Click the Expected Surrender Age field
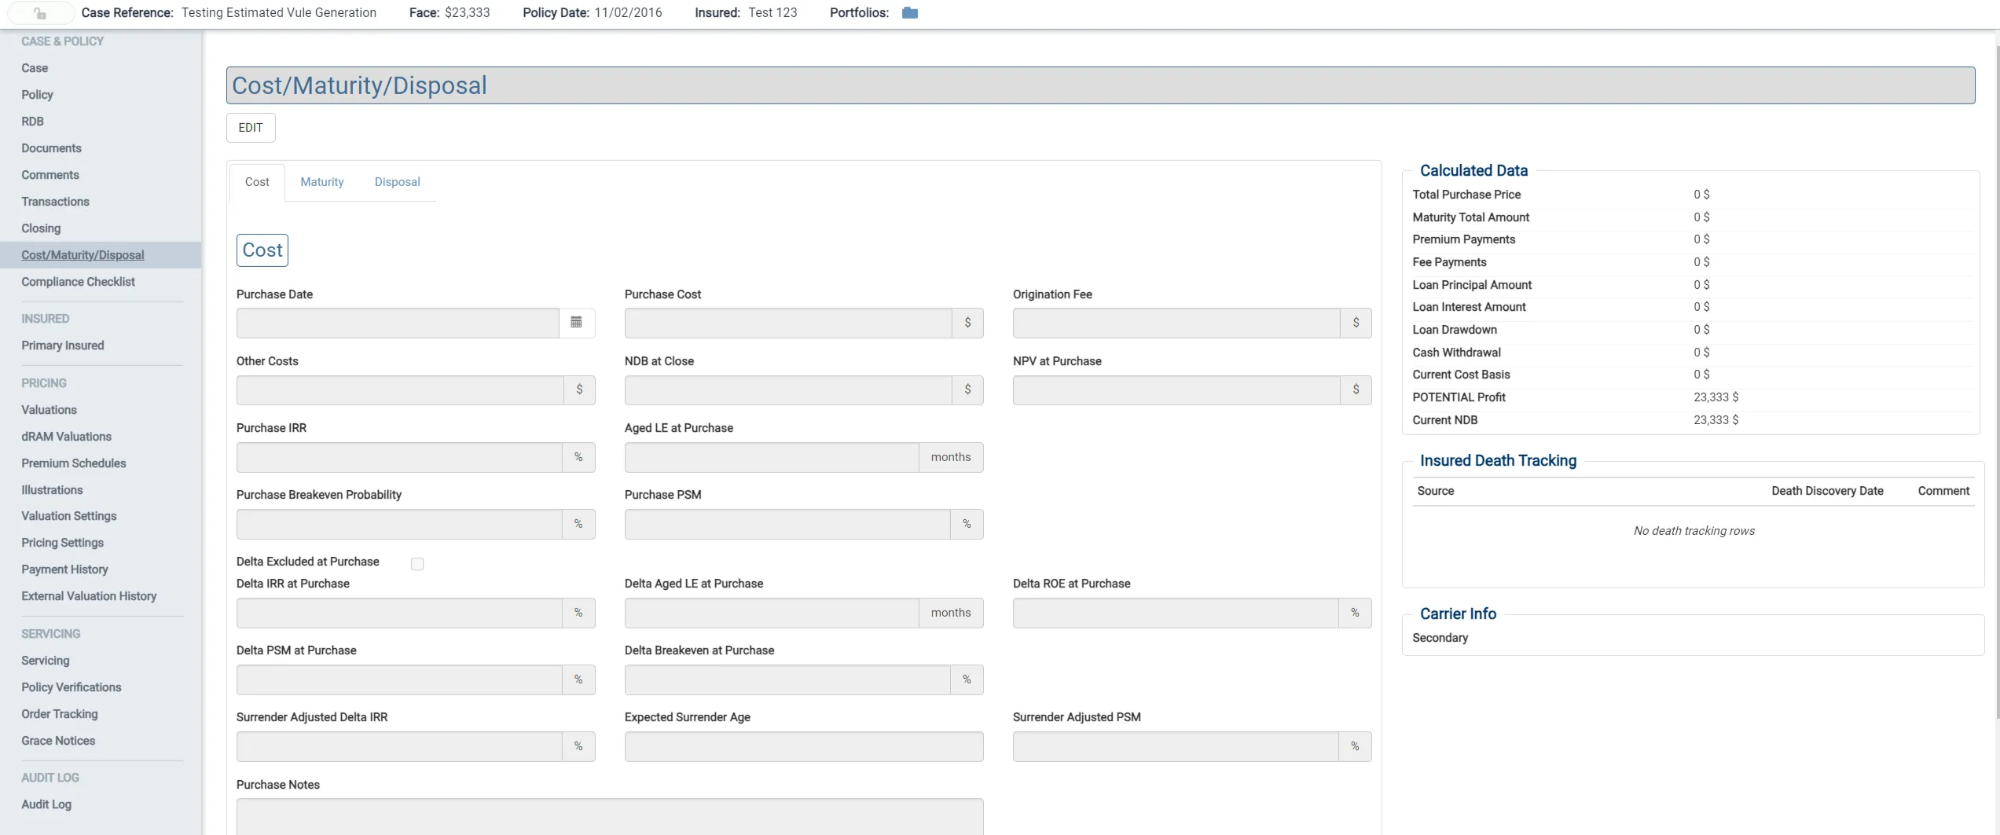 click(803, 747)
